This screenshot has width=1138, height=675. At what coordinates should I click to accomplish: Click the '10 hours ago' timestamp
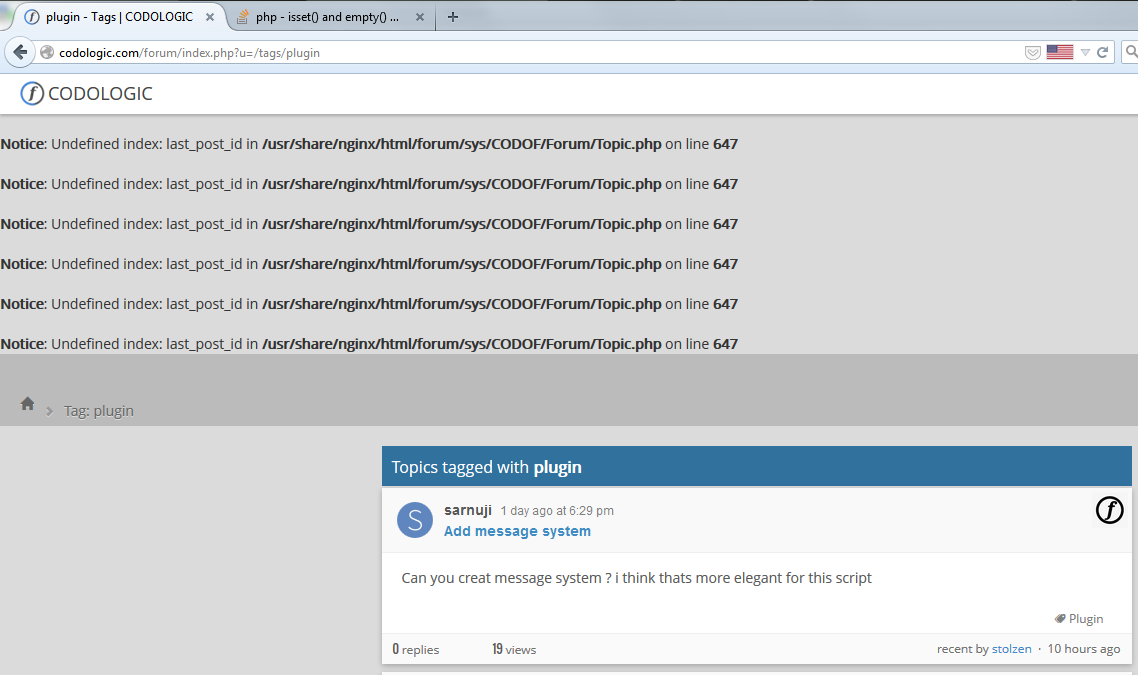click(1084, 649)
